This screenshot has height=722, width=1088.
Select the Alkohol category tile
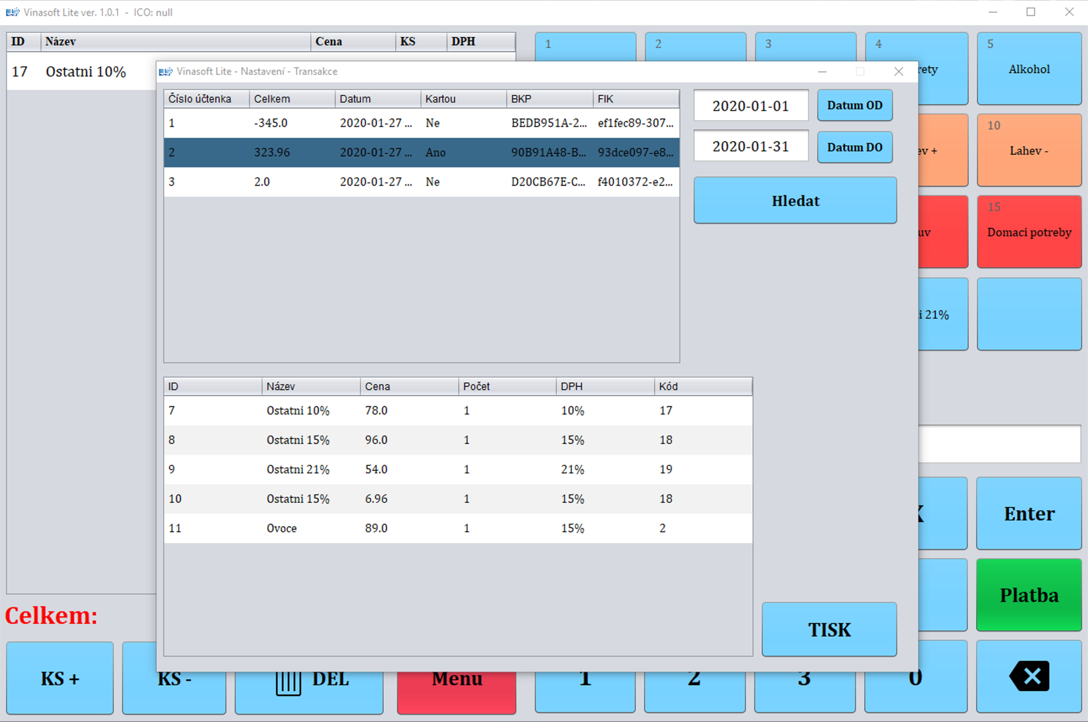pyautogui.click(x=1029, y=68)
